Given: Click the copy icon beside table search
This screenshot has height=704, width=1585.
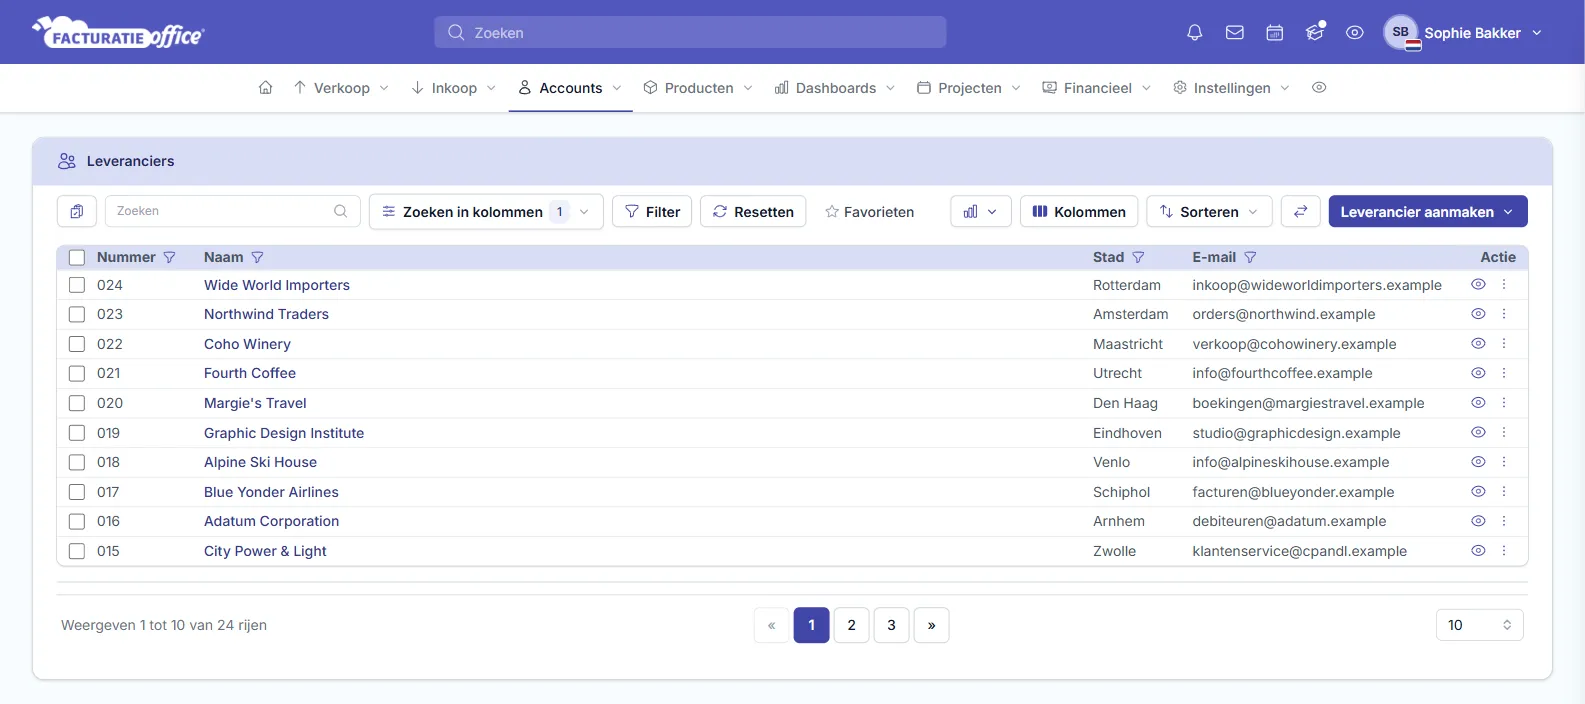Looking at the screenshot, I should [77, 211].
